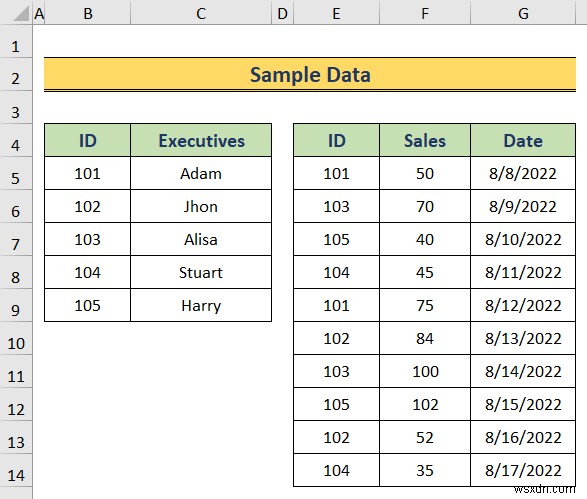The height and width of the screenshot is (499, 587).
Task: Click the Sales value 100
Action: point(425,371)
